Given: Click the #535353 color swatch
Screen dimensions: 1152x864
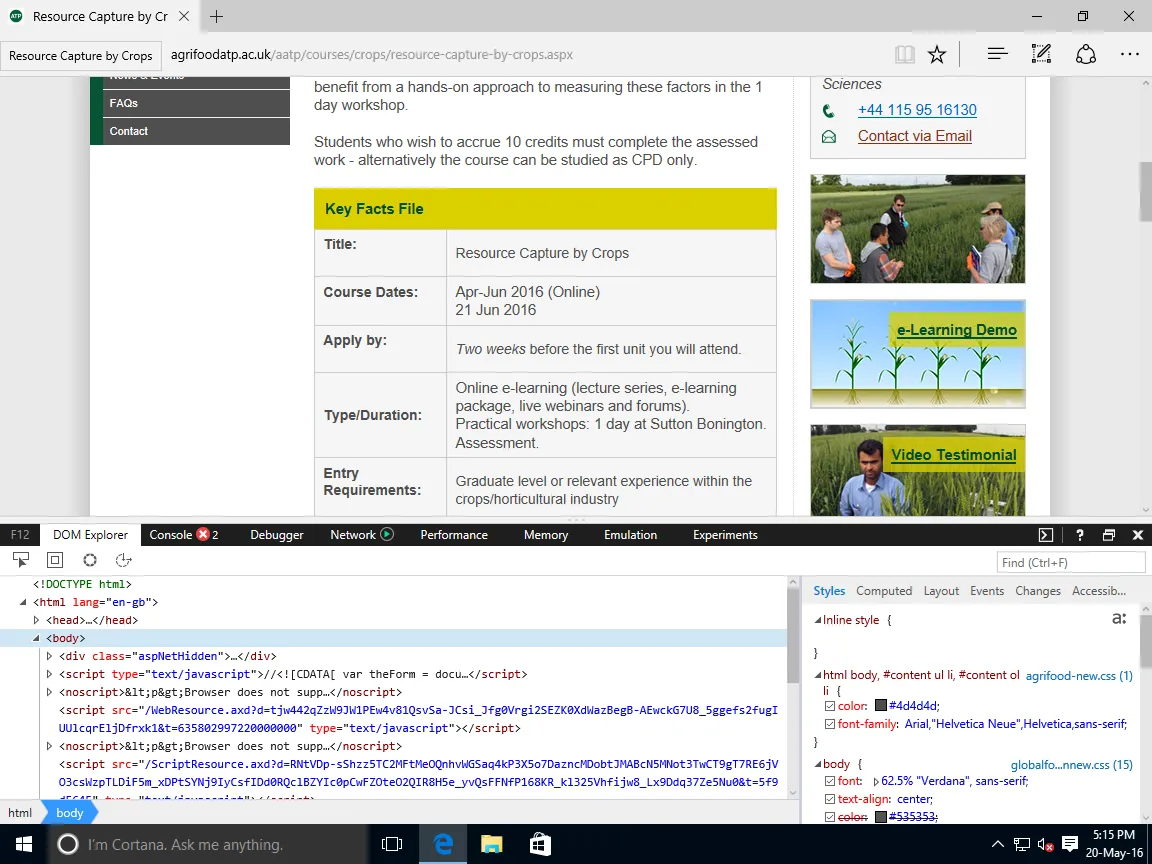Looking at the screenshot, I should pyautogui.click(x=881, y=817).
